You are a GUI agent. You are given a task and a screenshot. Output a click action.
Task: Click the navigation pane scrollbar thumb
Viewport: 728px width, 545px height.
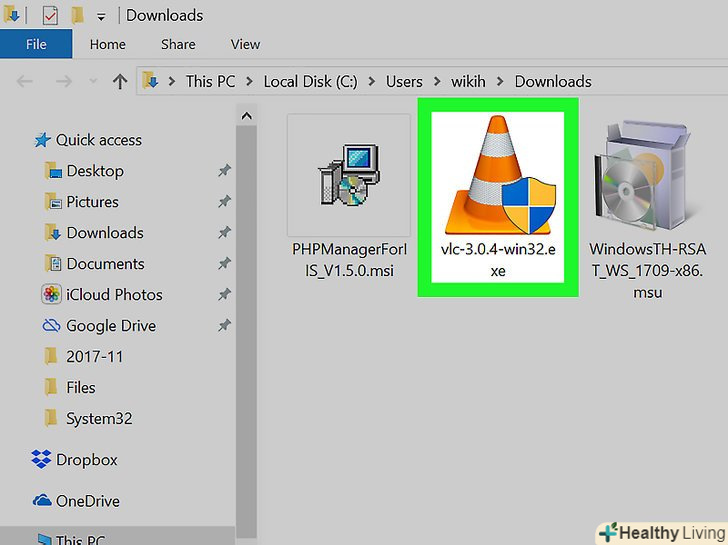247,332
